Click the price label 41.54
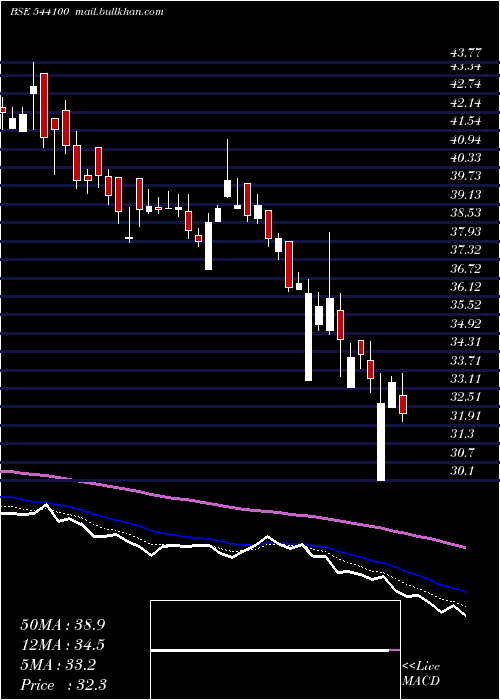Screen dimensions: 500x700 coord(466,121)
